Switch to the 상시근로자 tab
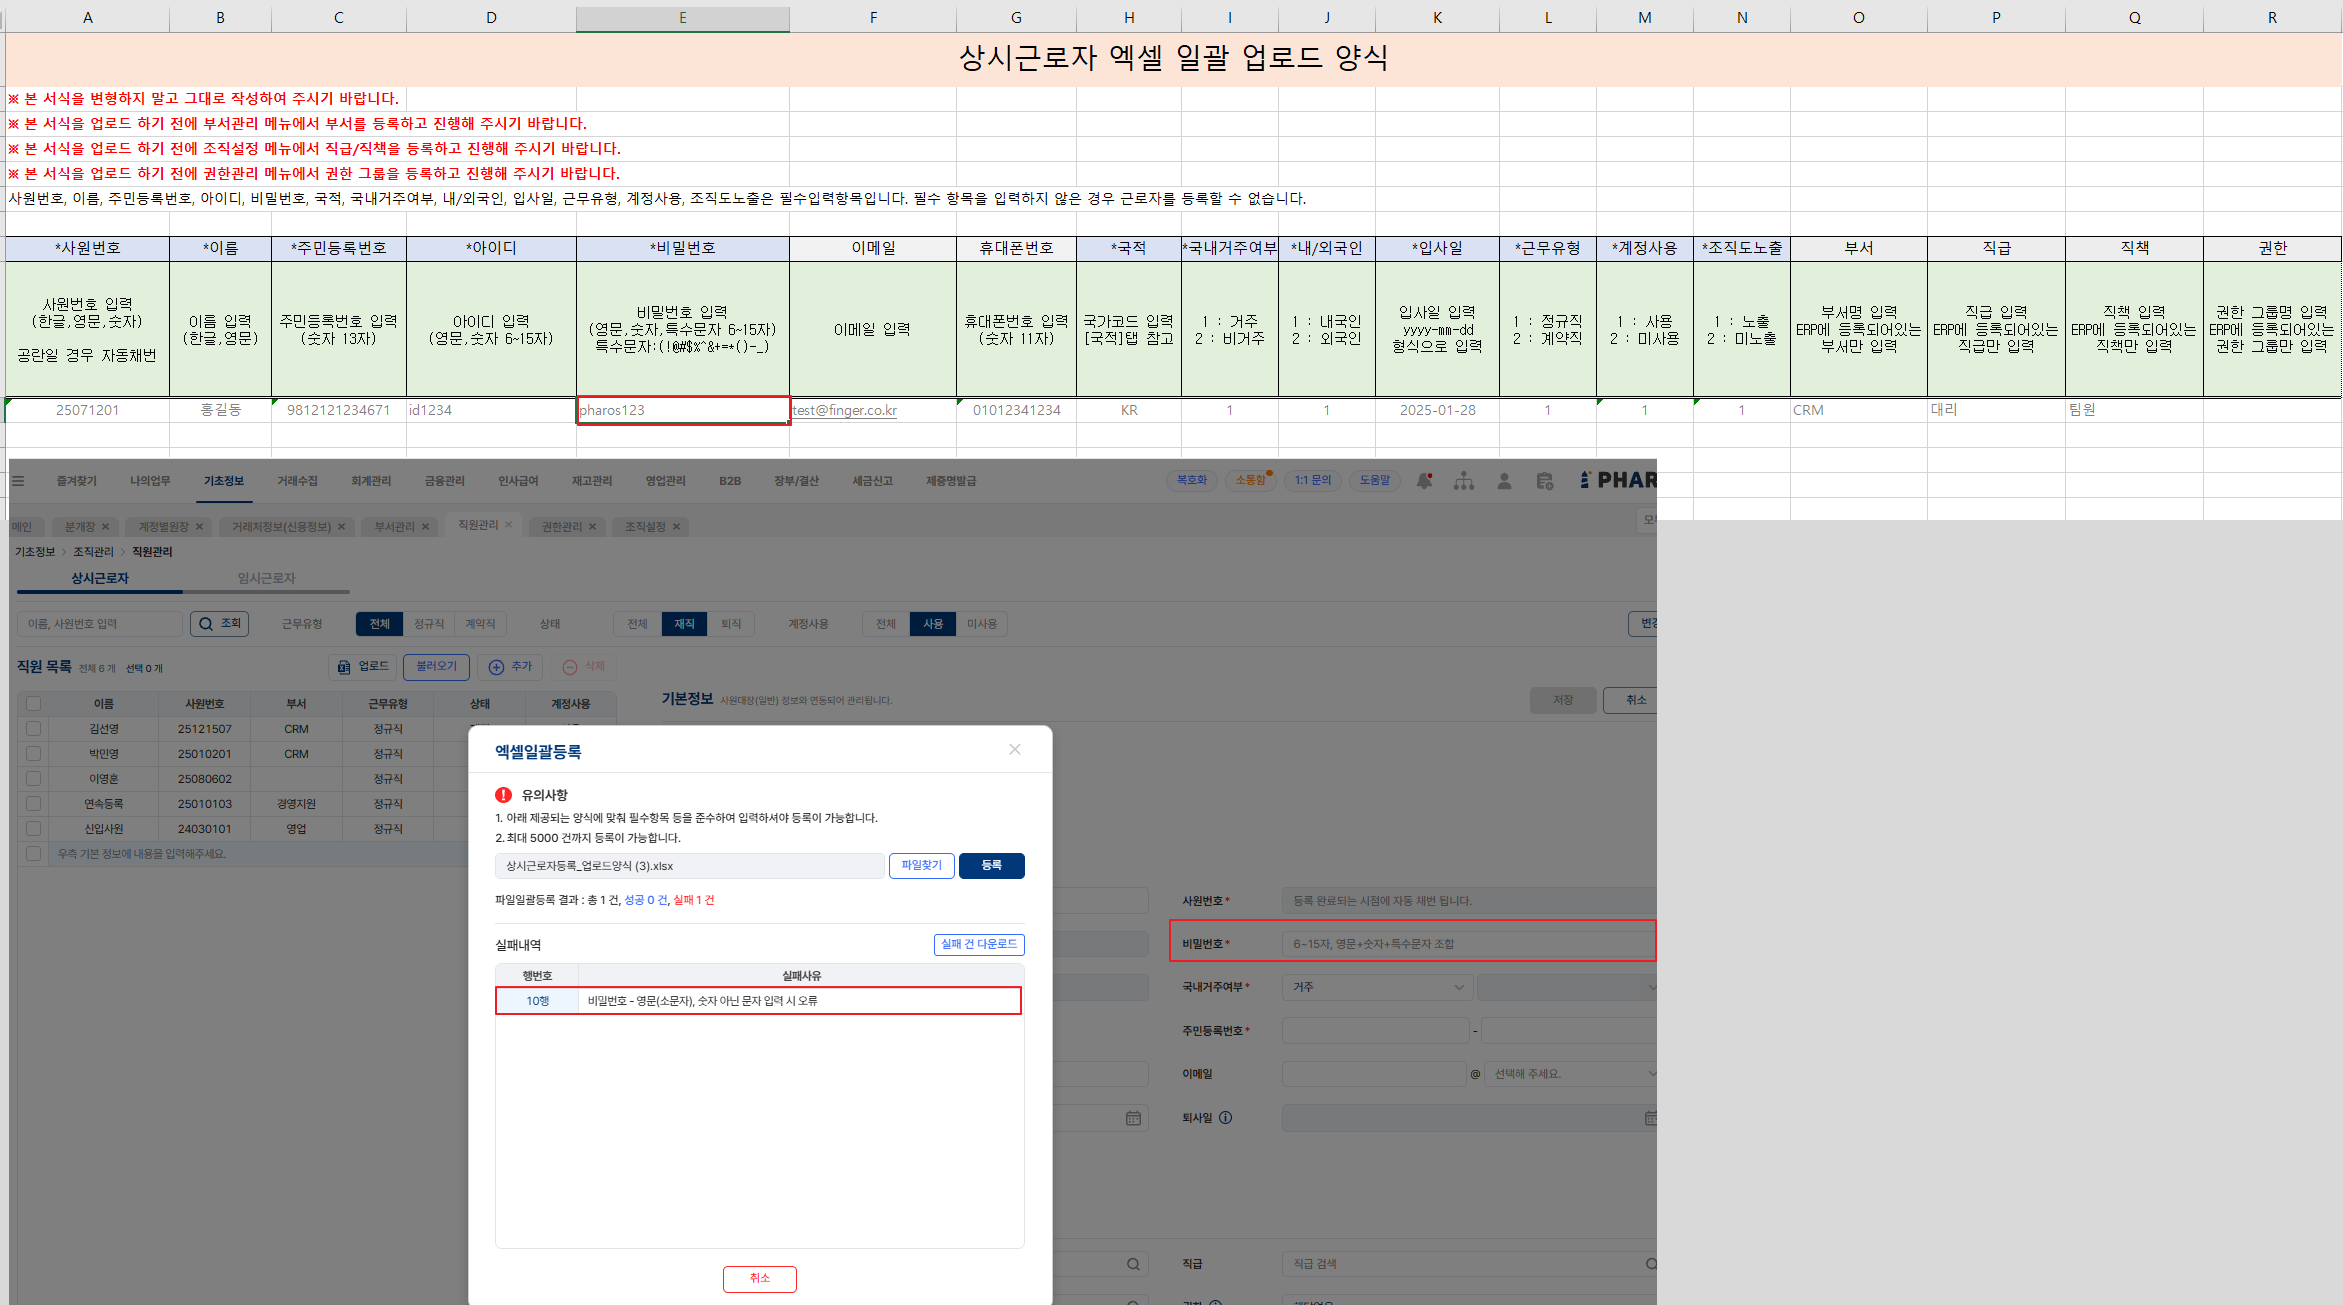 coord(99,579)
